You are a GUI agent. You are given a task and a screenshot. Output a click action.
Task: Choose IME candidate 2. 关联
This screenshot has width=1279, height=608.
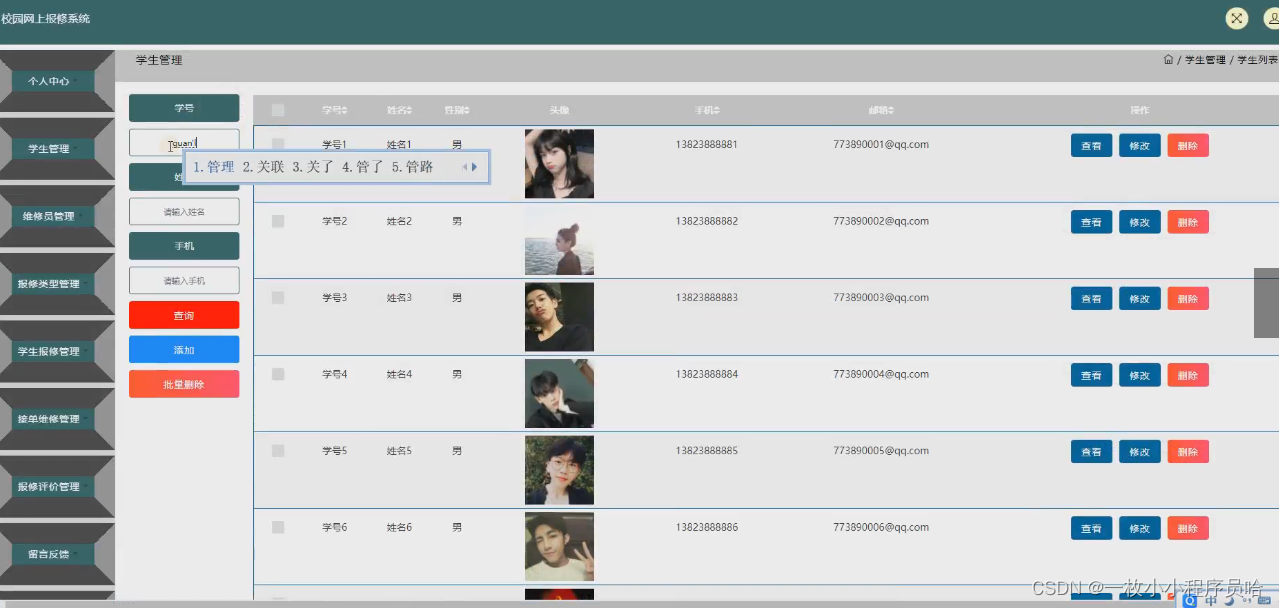click(264, 167)
